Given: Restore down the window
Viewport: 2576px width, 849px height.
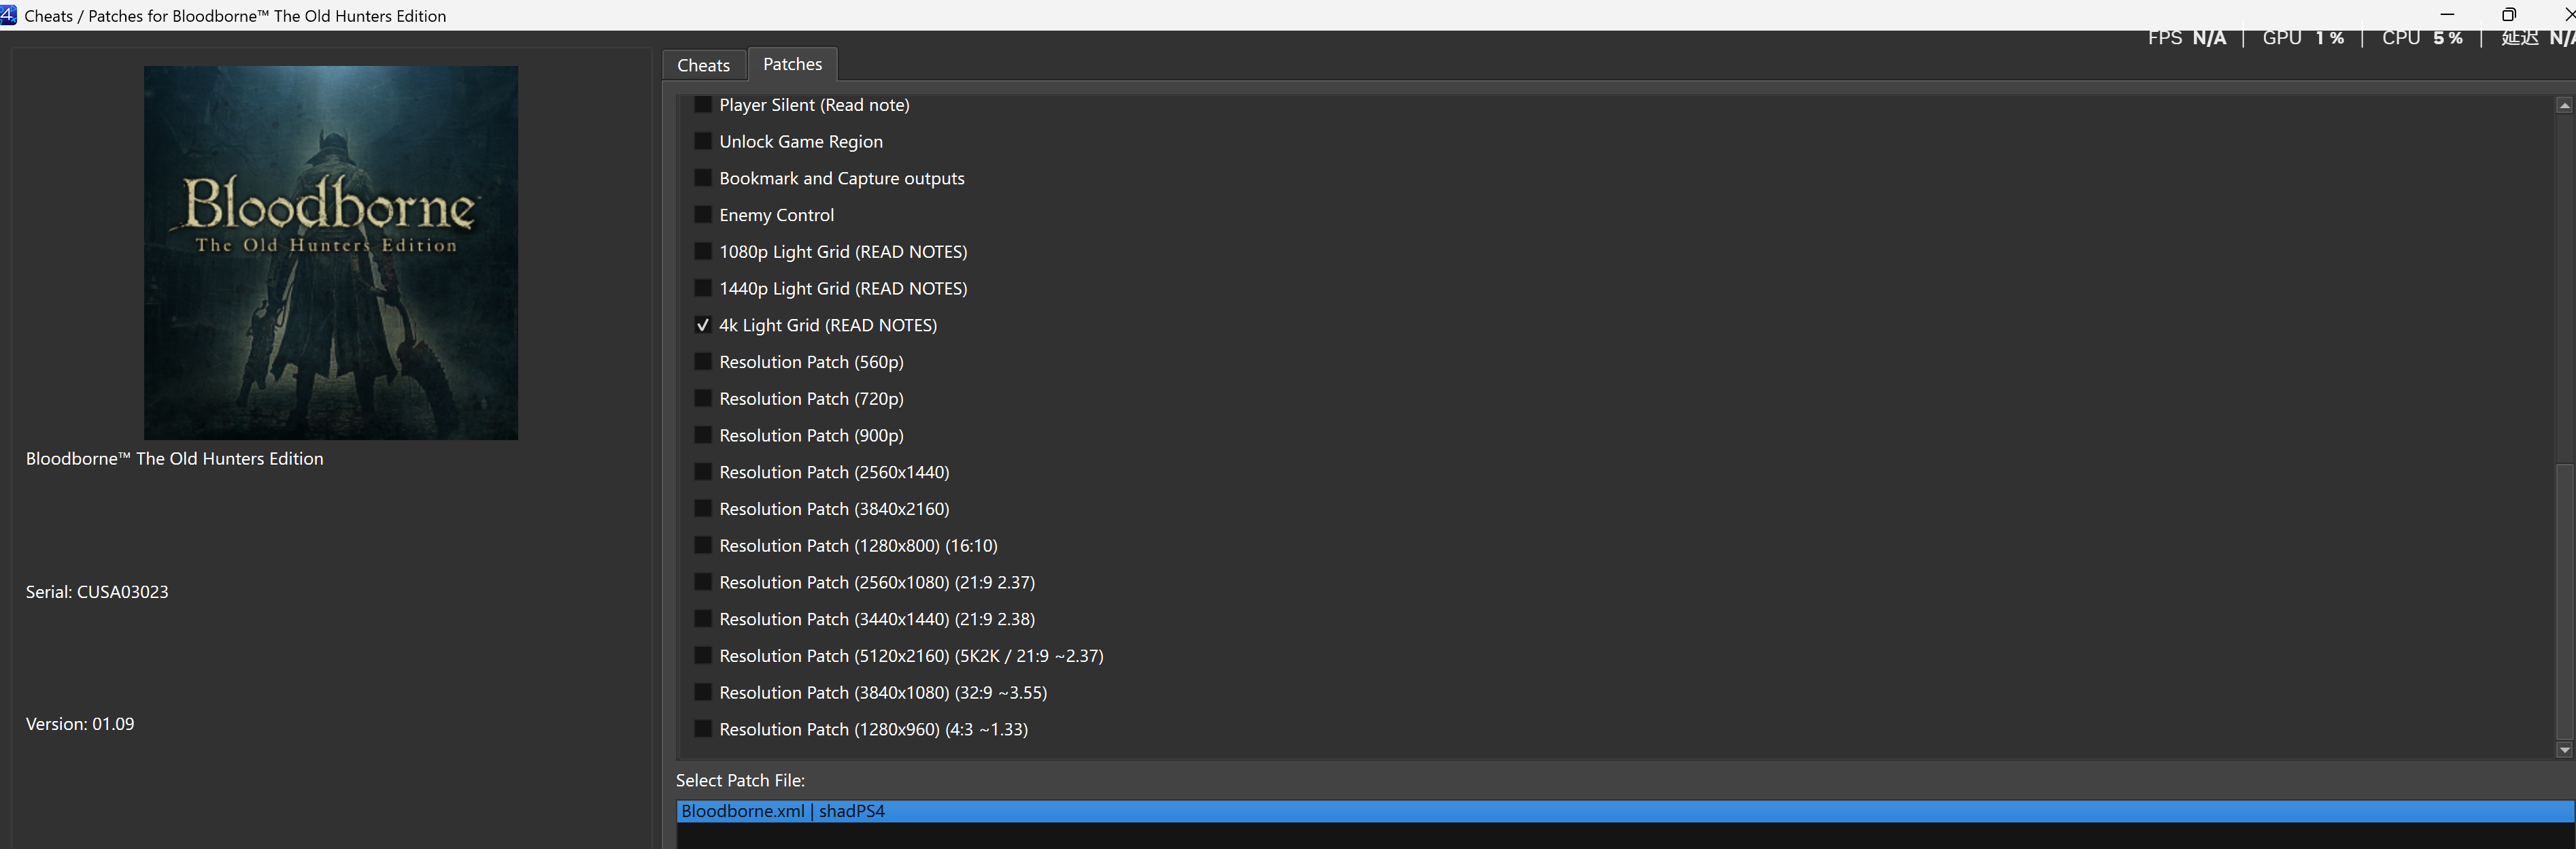Looking at the screenshot, I should click(x=2509, y=14).
